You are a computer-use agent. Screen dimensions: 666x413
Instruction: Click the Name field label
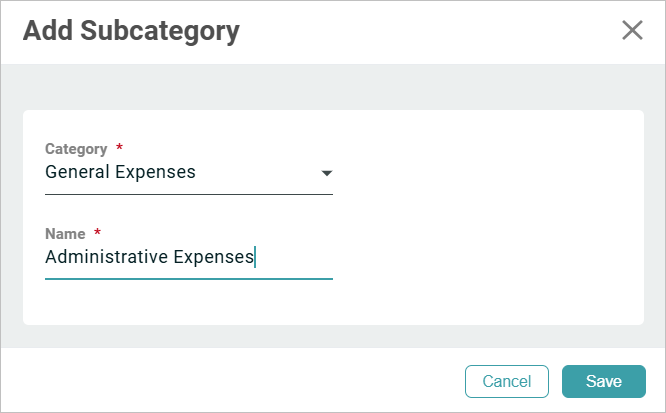coord(65,233)
